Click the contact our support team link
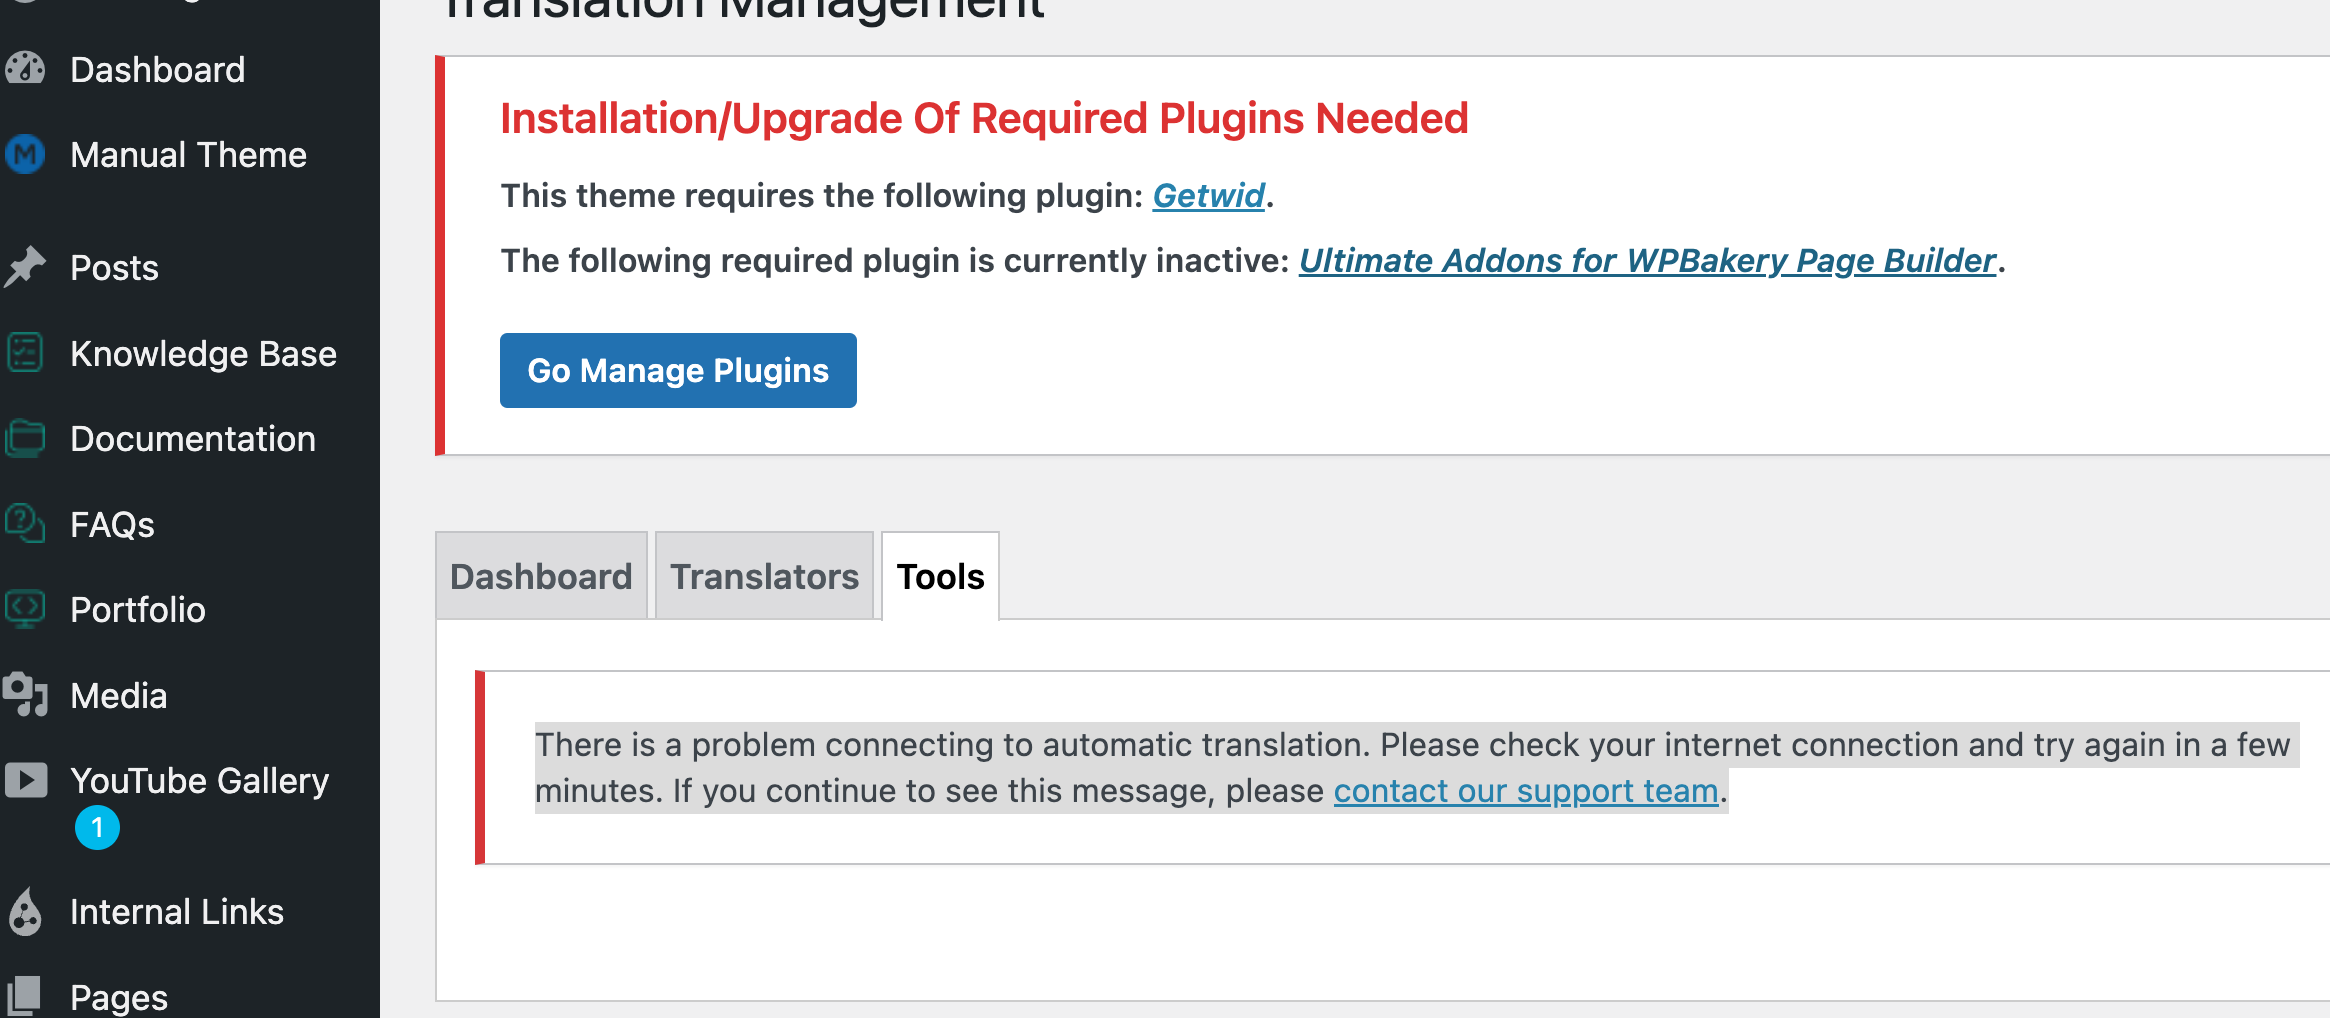The width and height of the screenshot is (2330, 1018). point(1524,790)
